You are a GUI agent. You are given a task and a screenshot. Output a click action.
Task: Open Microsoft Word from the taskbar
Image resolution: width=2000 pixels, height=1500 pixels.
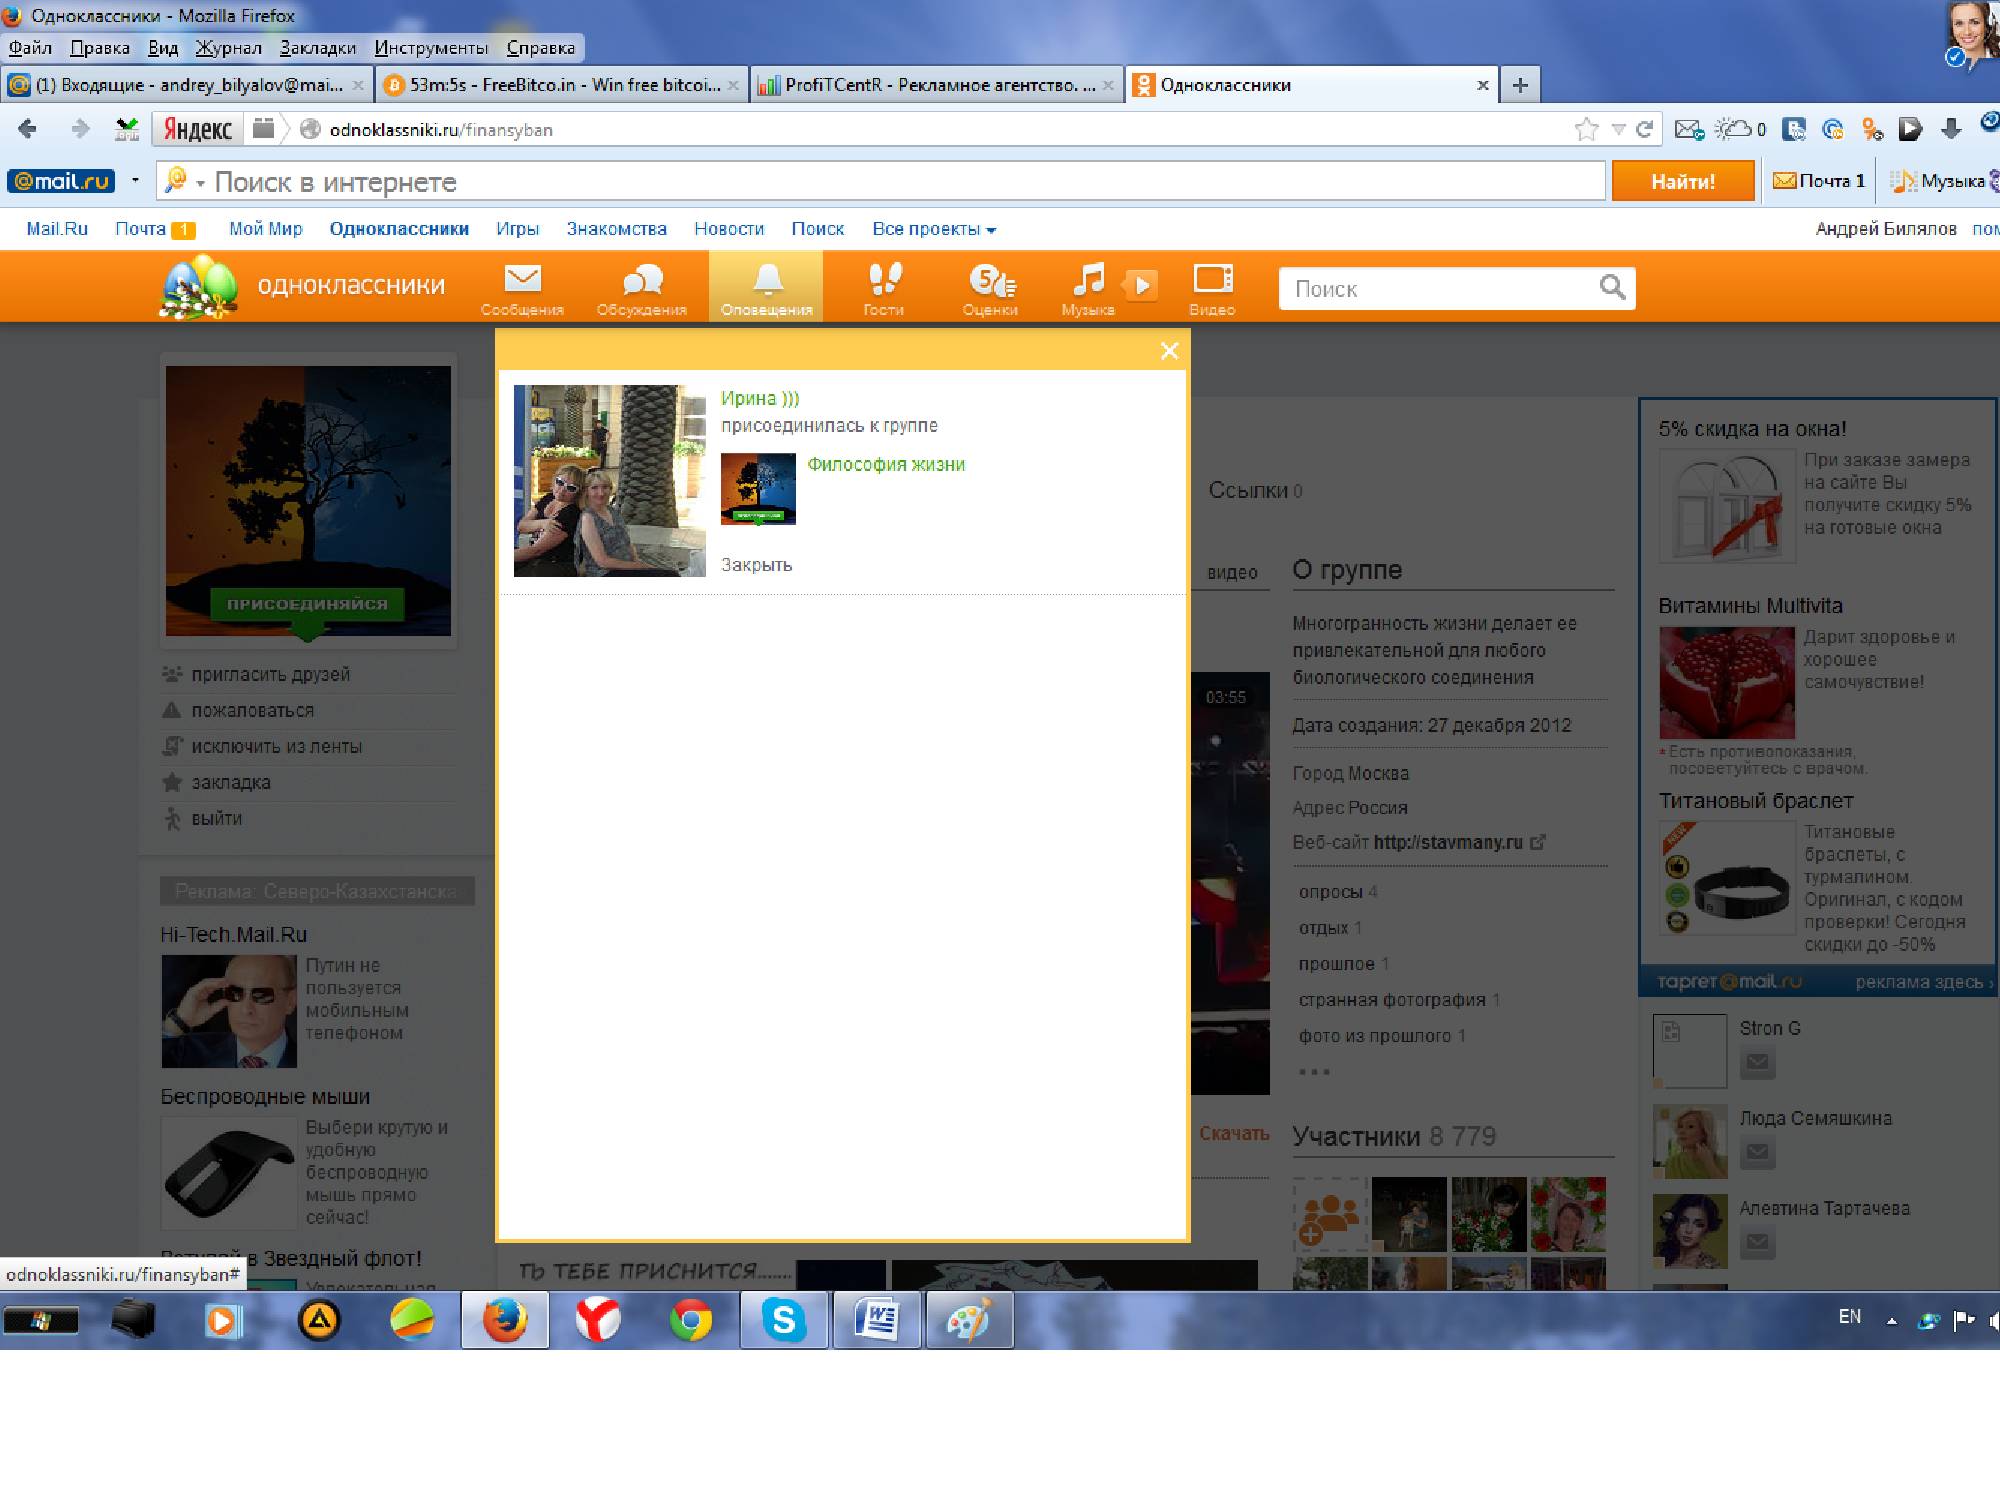click(877, 1320)
